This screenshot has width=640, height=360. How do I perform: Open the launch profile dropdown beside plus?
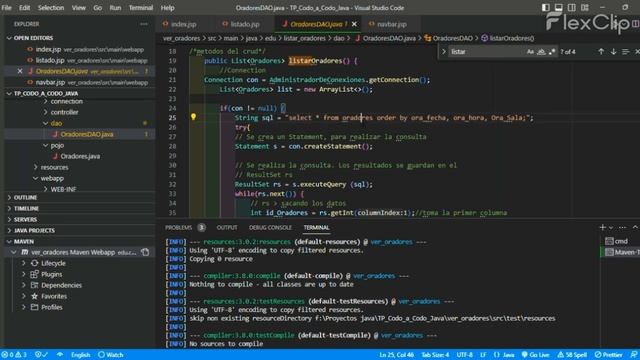(611, 227)
